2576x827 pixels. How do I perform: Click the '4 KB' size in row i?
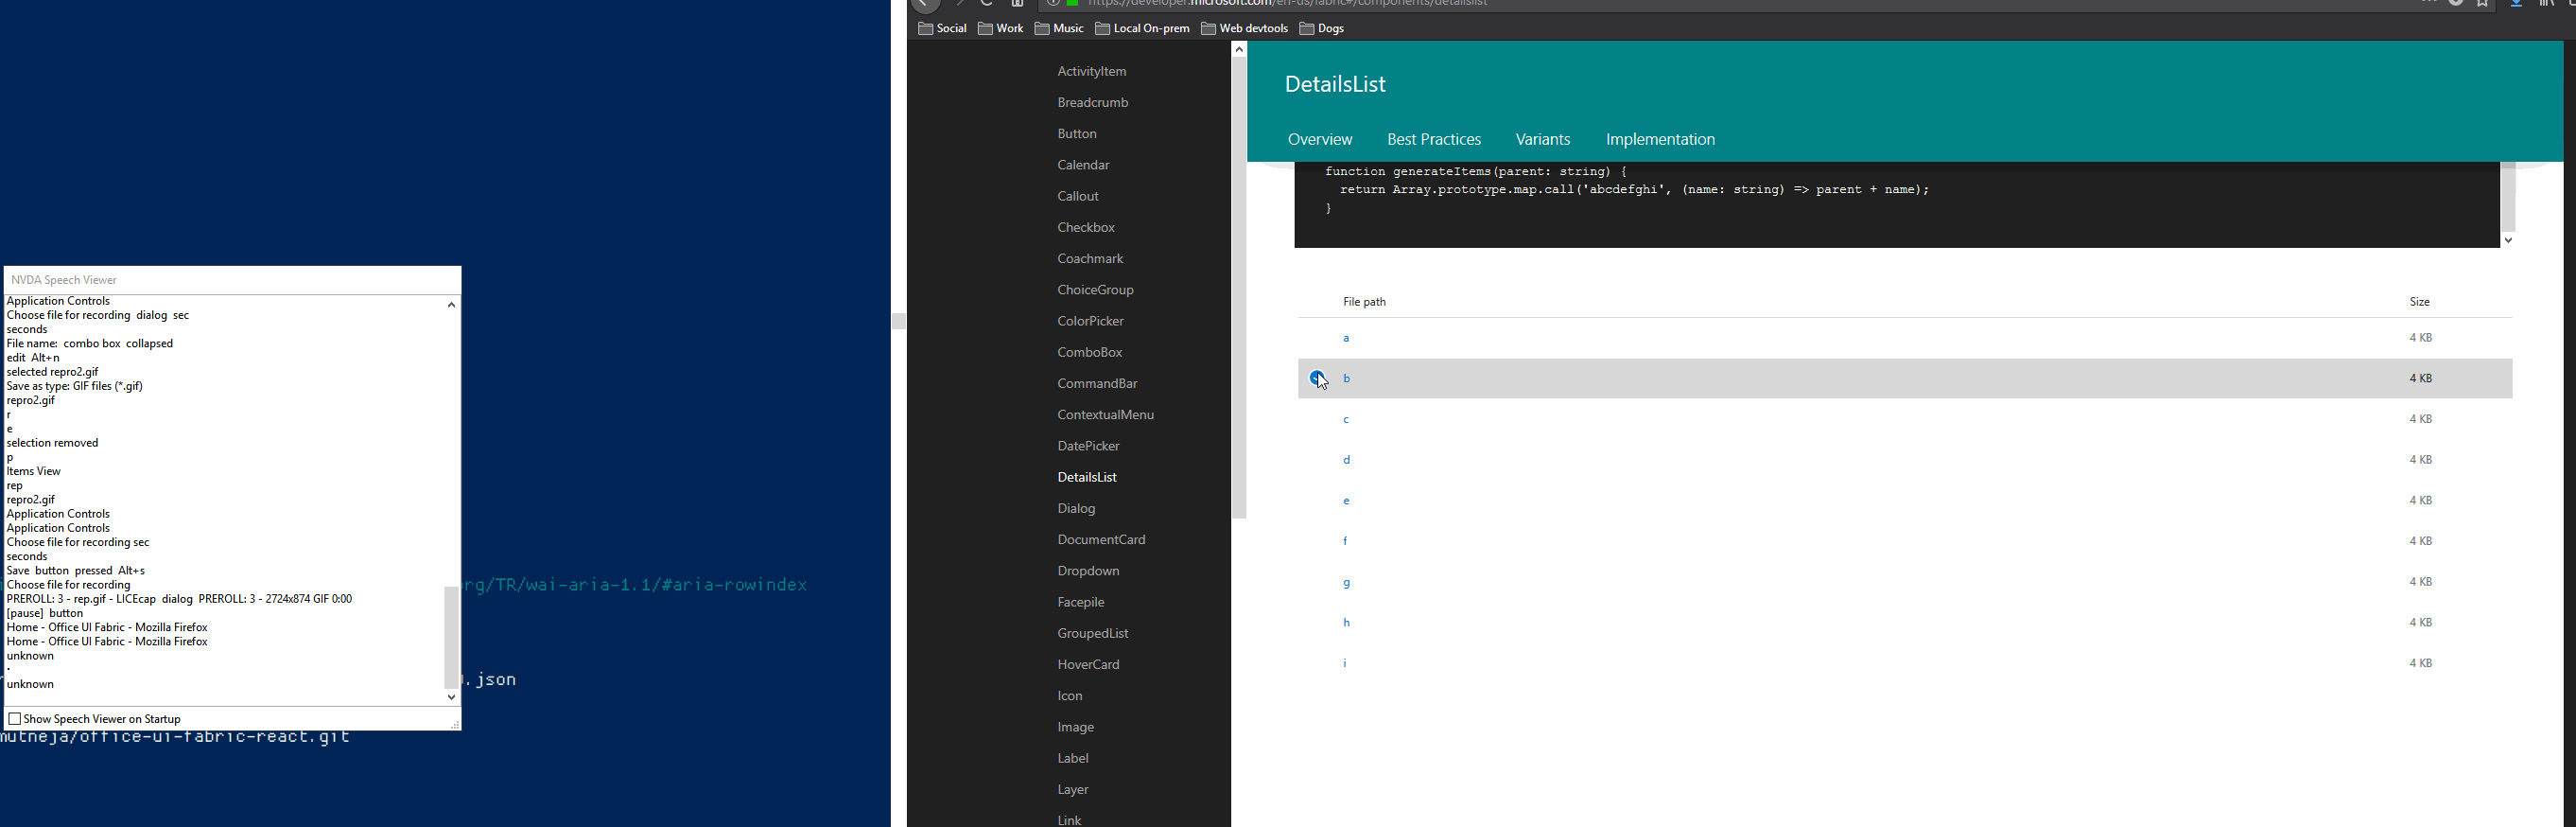click(x=2420, y=663)
